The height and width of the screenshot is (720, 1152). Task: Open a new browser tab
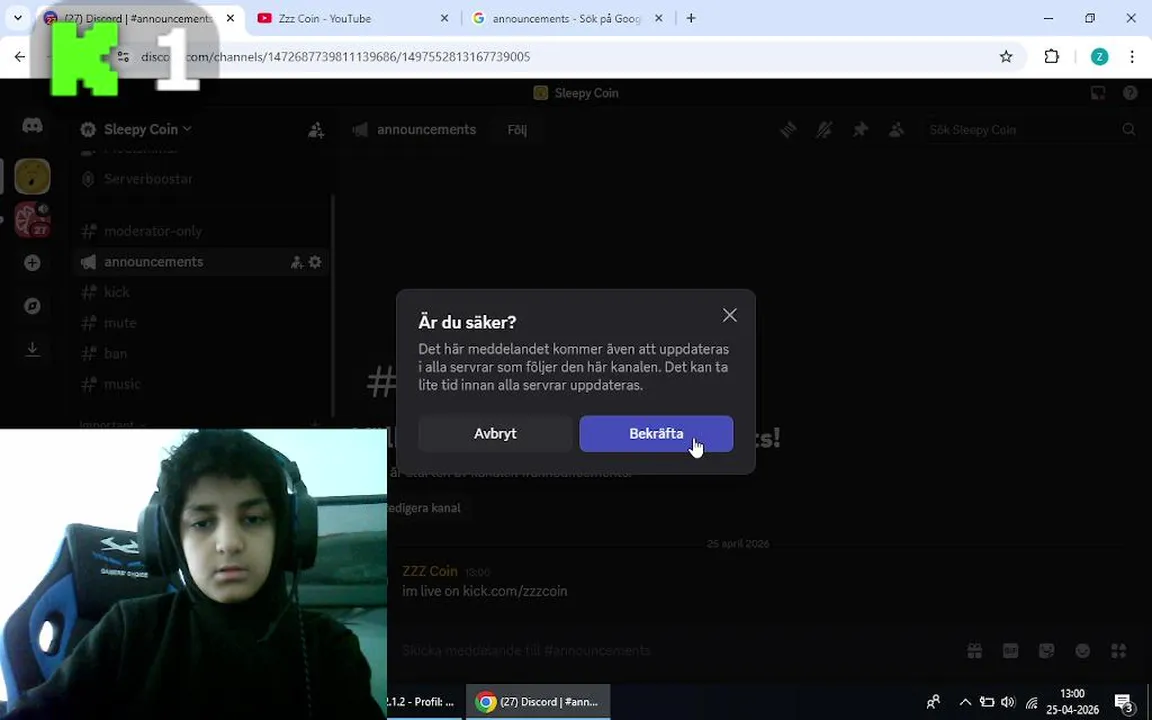click(x=691, y=18)
